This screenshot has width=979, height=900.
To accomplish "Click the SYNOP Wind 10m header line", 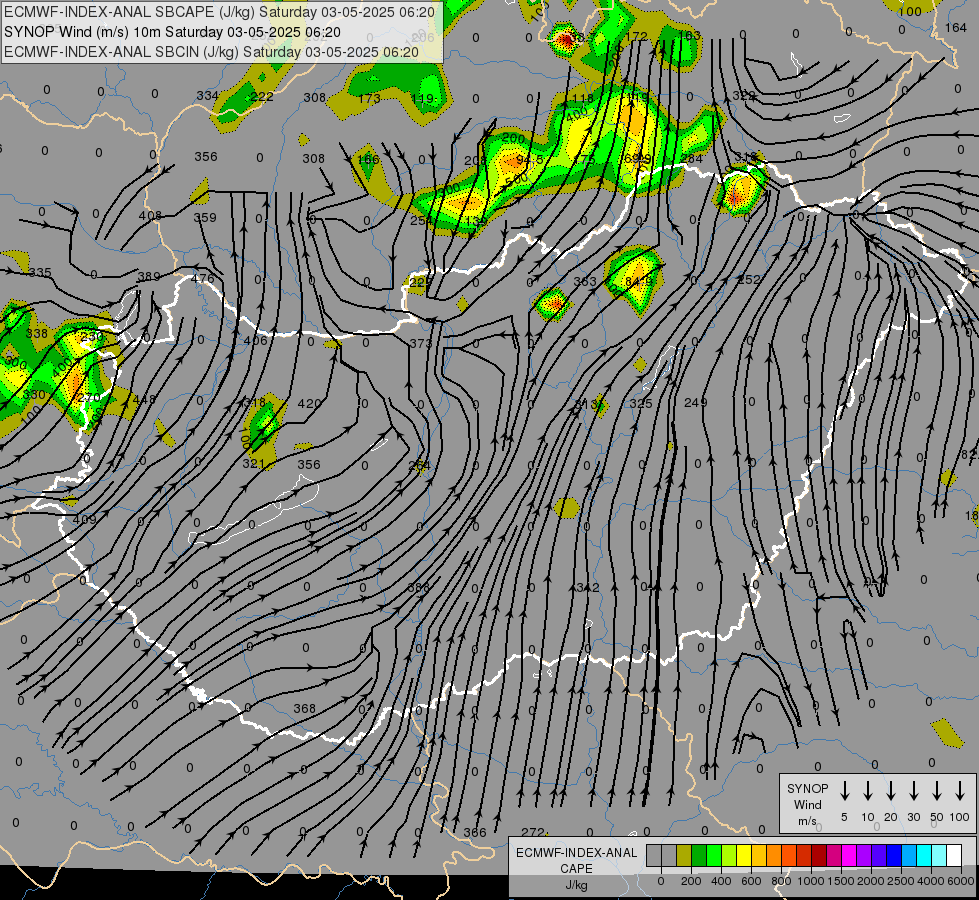I will click(172, 32).
